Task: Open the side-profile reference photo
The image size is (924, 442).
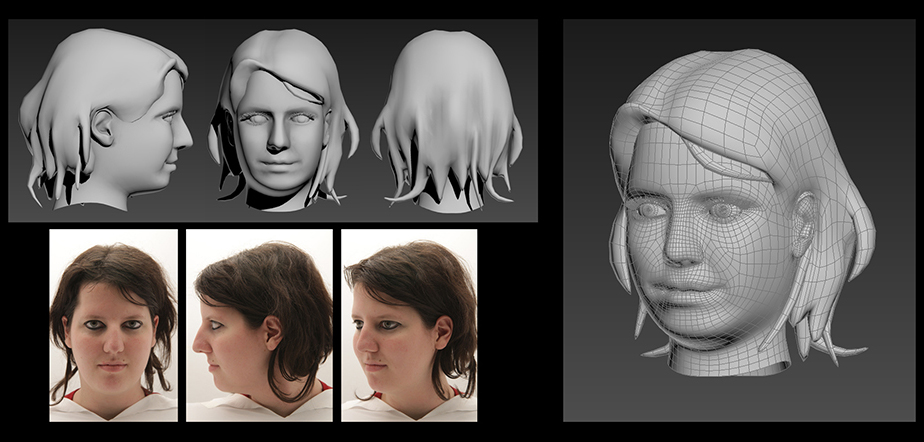Action: tap(259, 325)
